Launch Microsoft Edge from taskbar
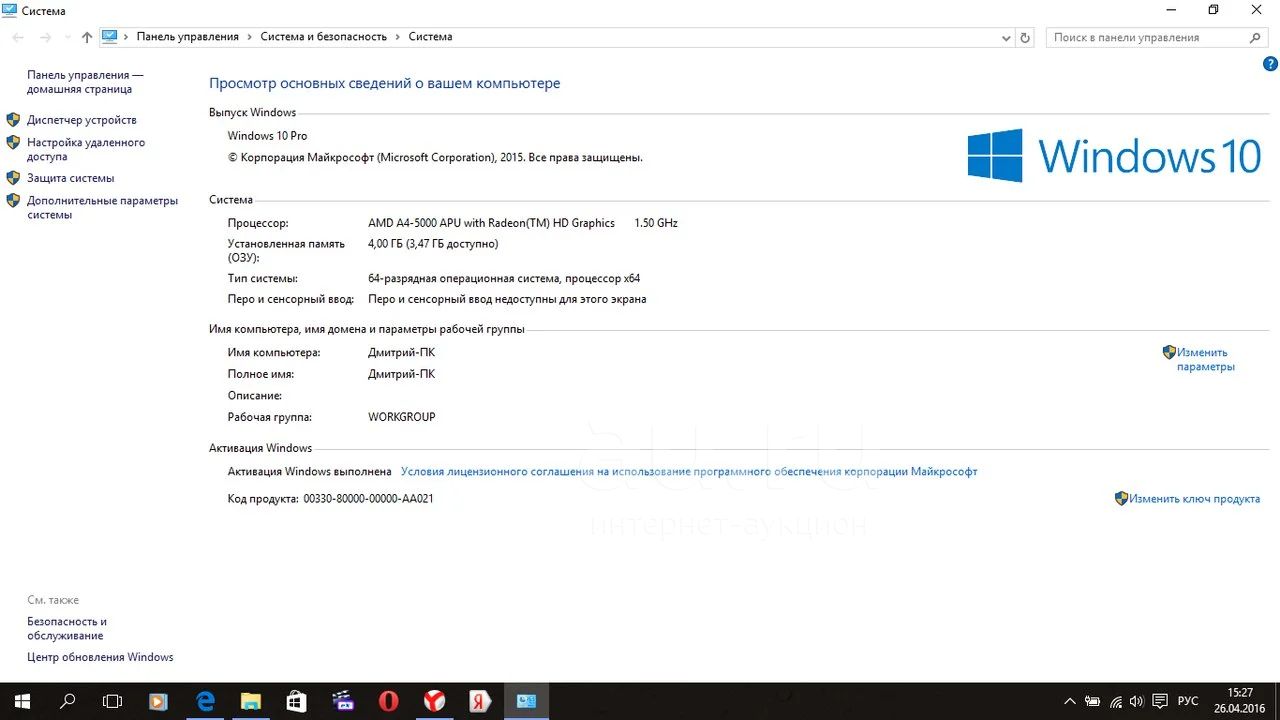 click(x=205, y=701)
